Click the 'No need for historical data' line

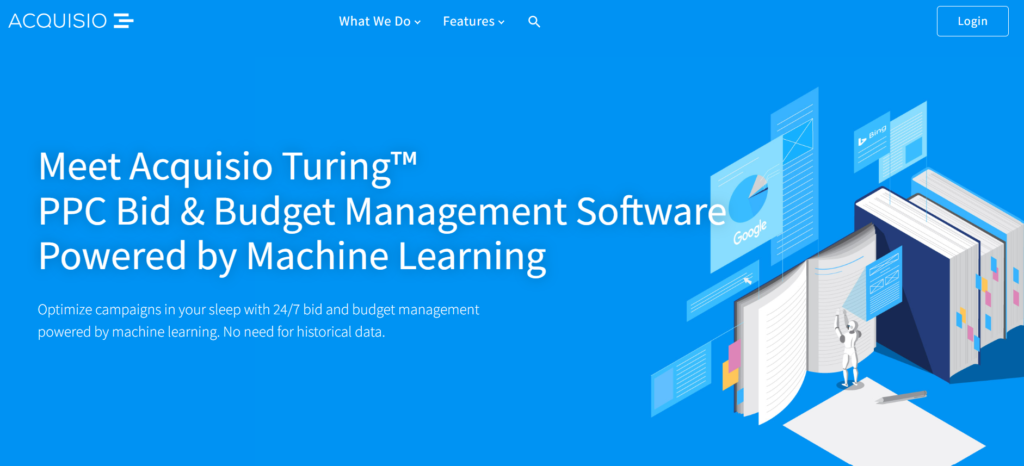304,332
